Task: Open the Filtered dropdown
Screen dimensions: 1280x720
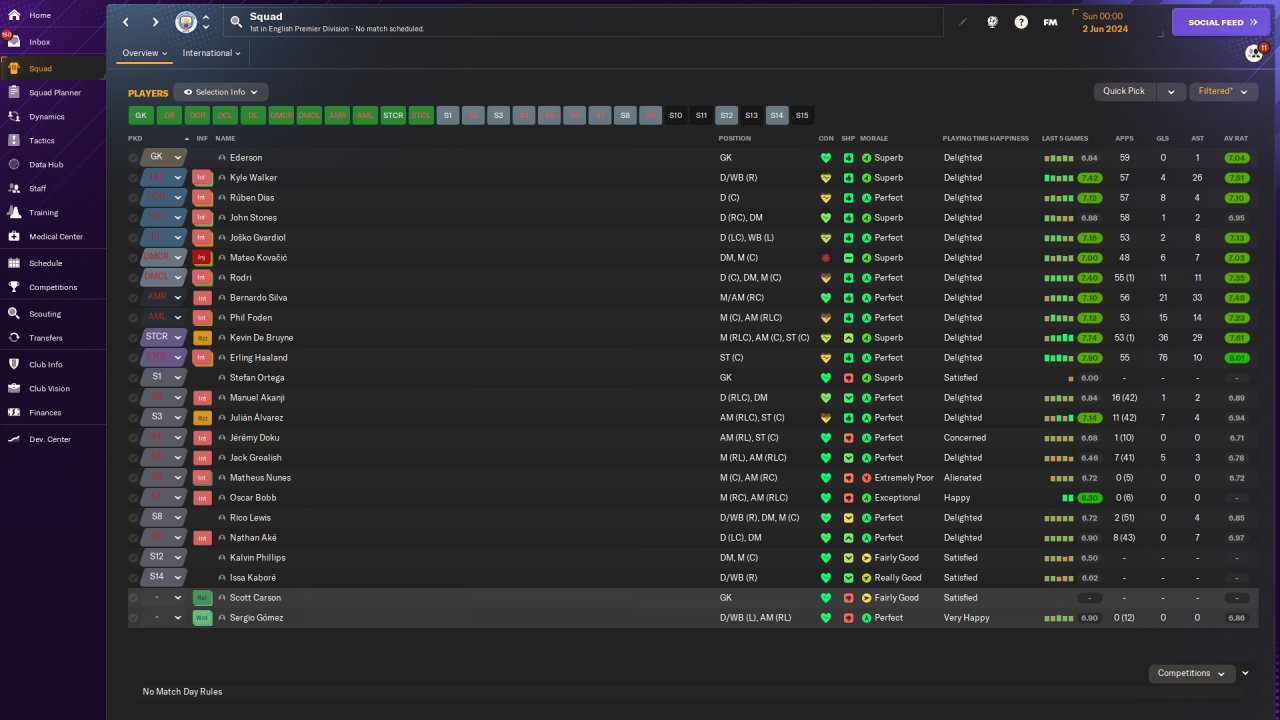Action: click(x=1223, y=91)
